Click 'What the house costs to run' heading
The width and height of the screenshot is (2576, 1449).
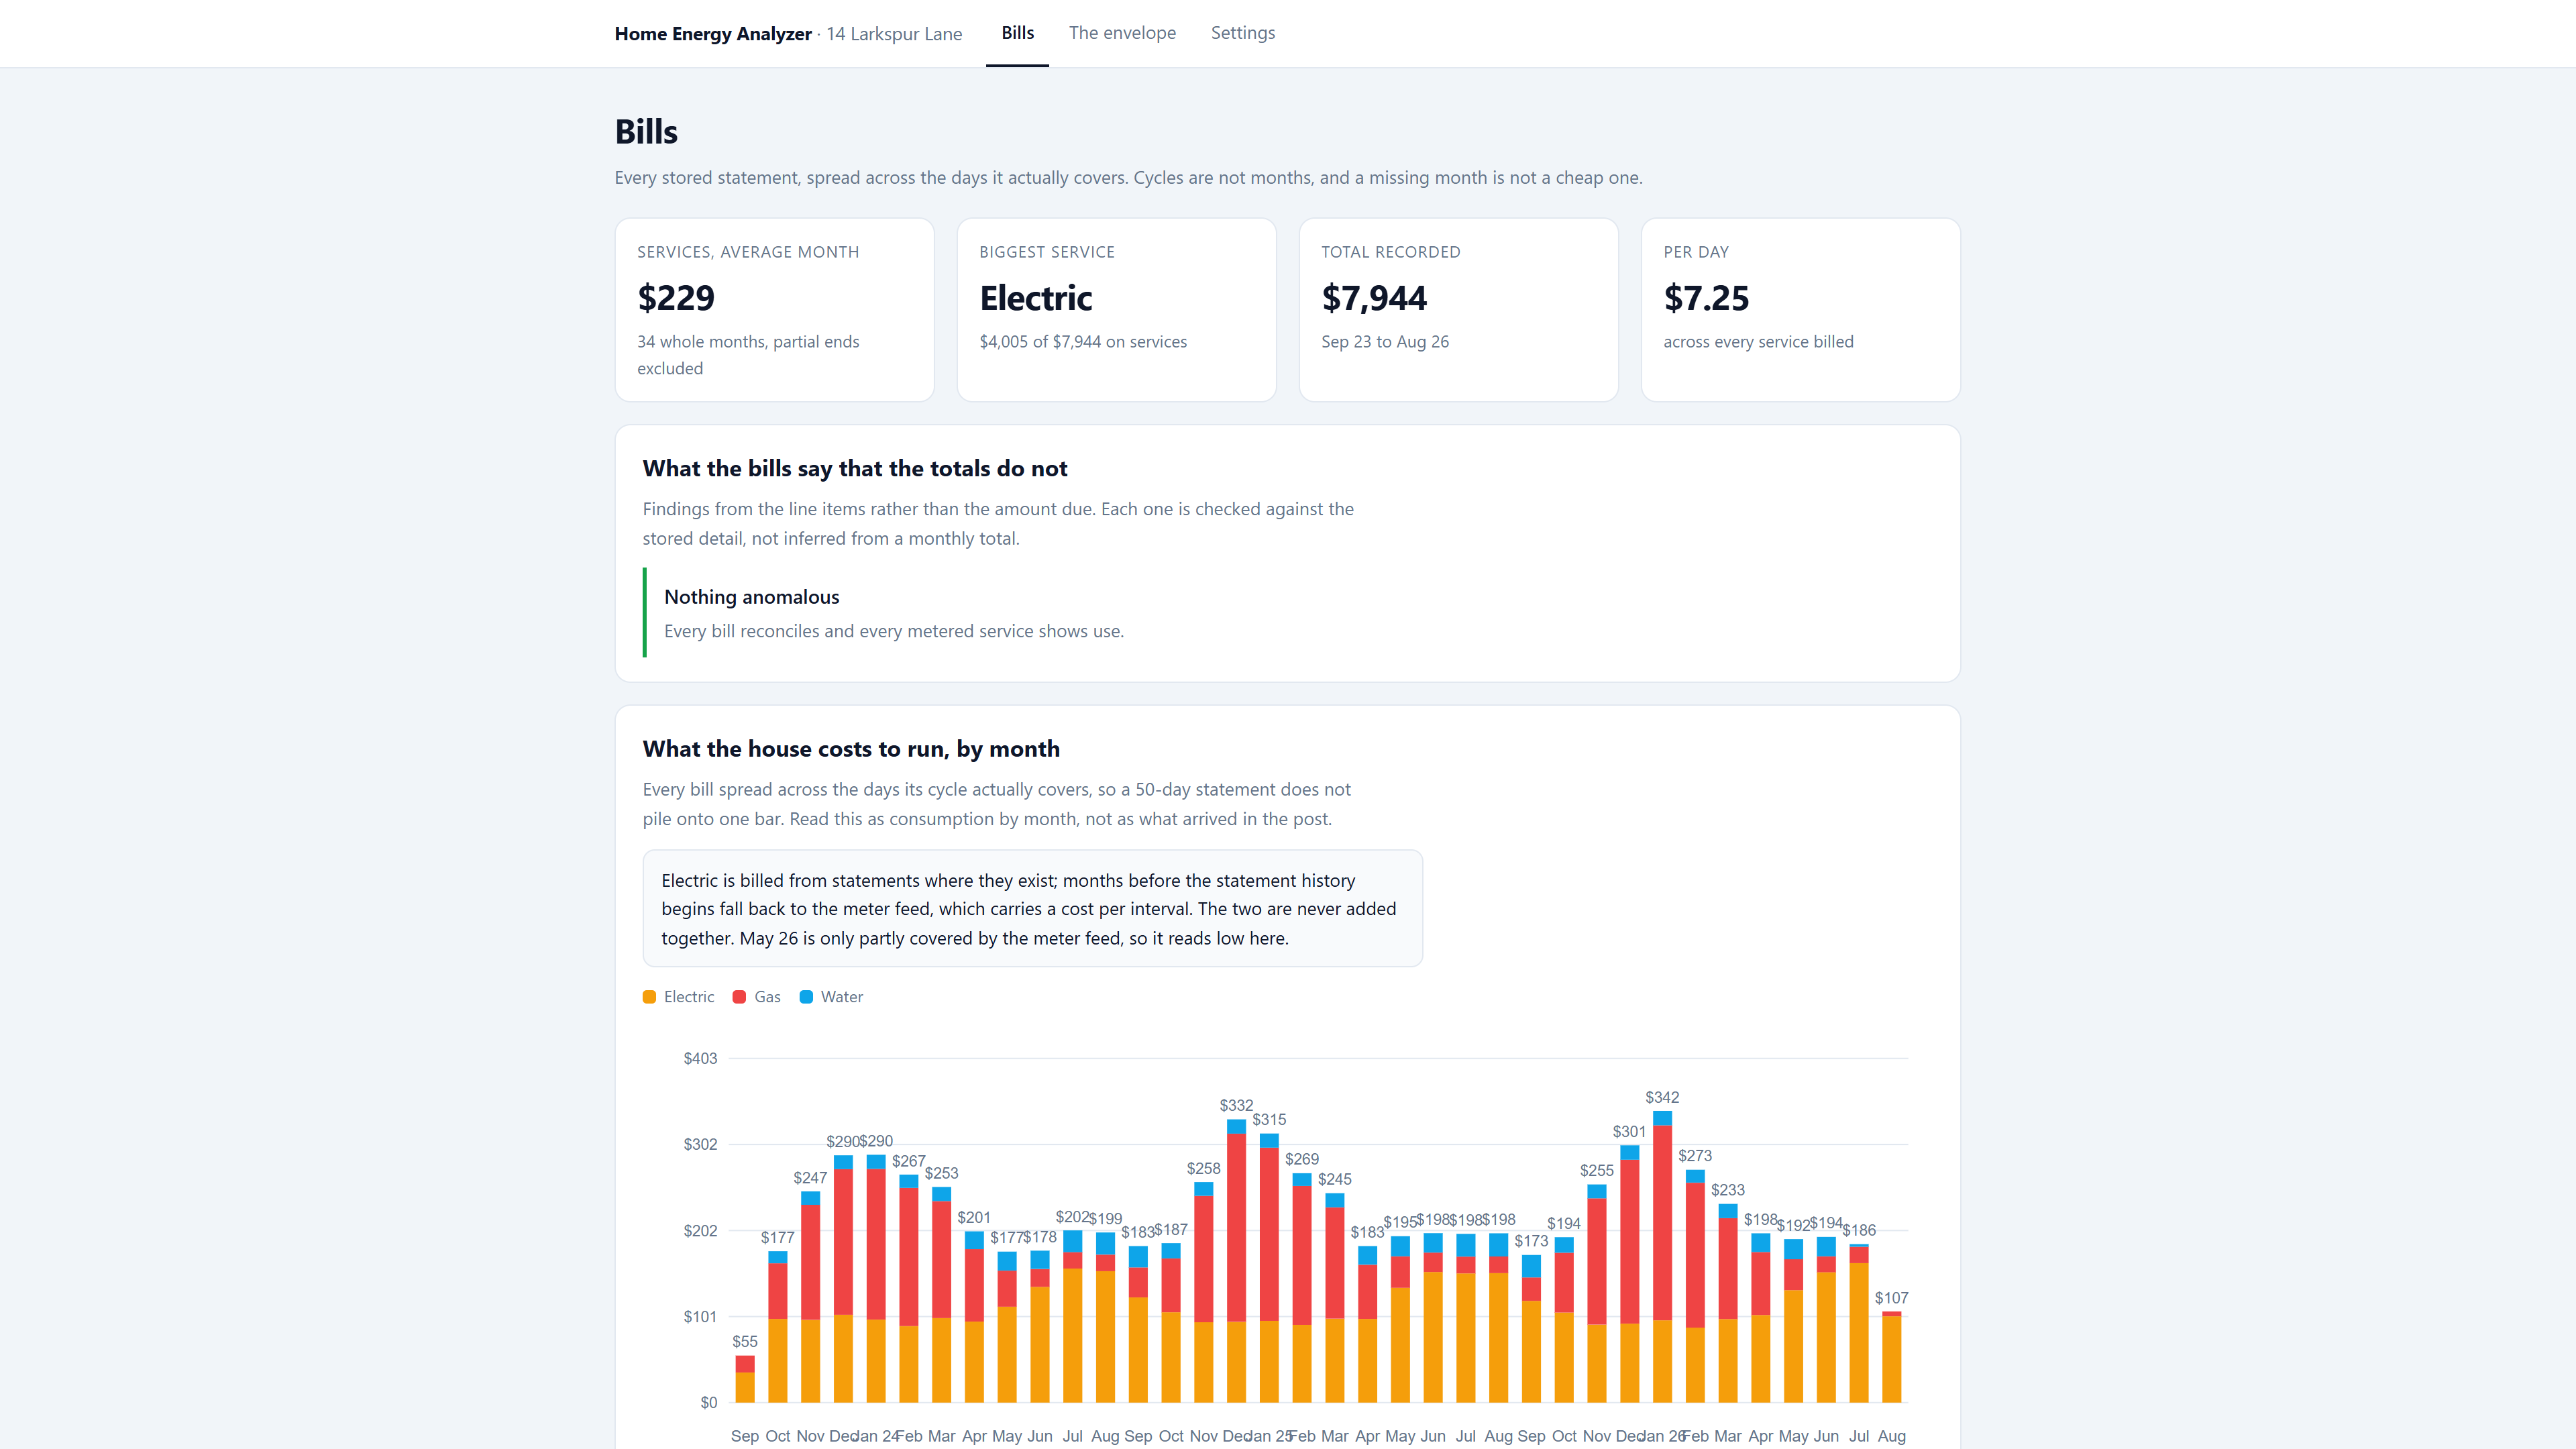[851, 749]
